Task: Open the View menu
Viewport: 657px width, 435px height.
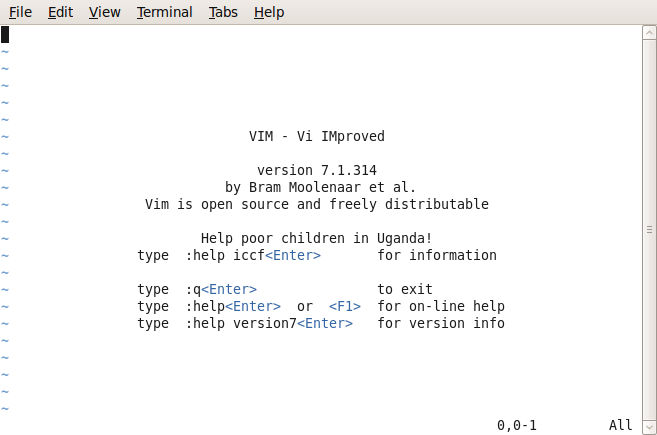Action: coord(104,12)
